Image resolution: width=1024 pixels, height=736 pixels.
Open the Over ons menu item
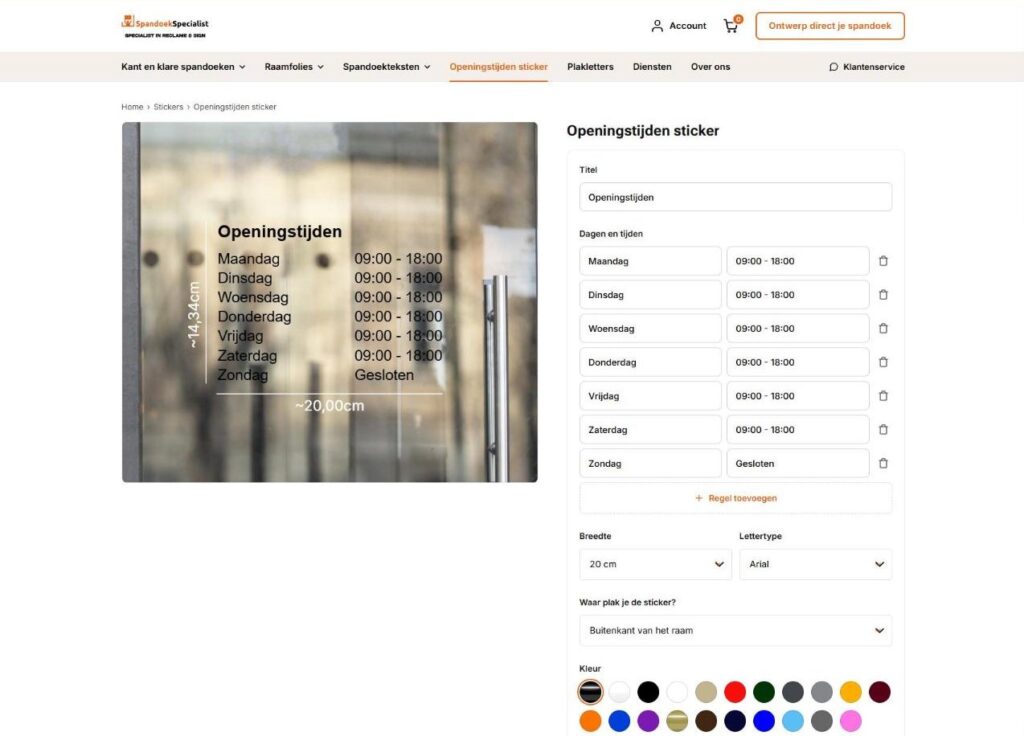[711, 67]
